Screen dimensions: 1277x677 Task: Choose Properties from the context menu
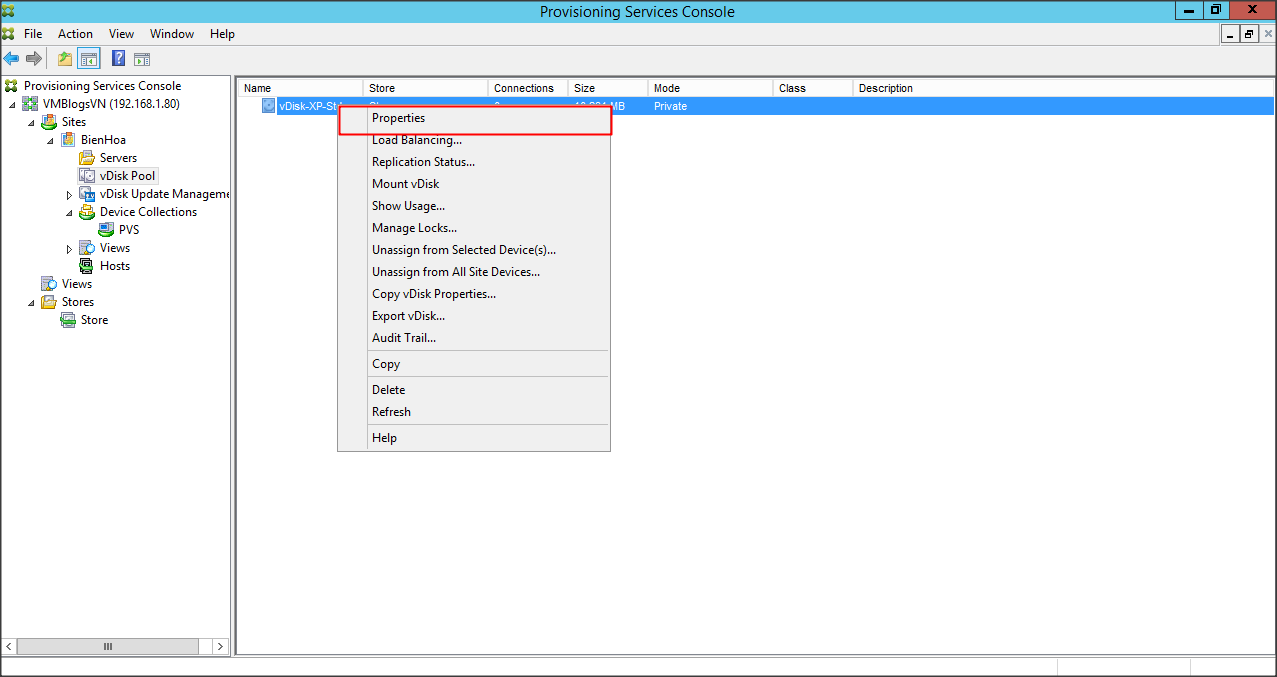[398, 118]
